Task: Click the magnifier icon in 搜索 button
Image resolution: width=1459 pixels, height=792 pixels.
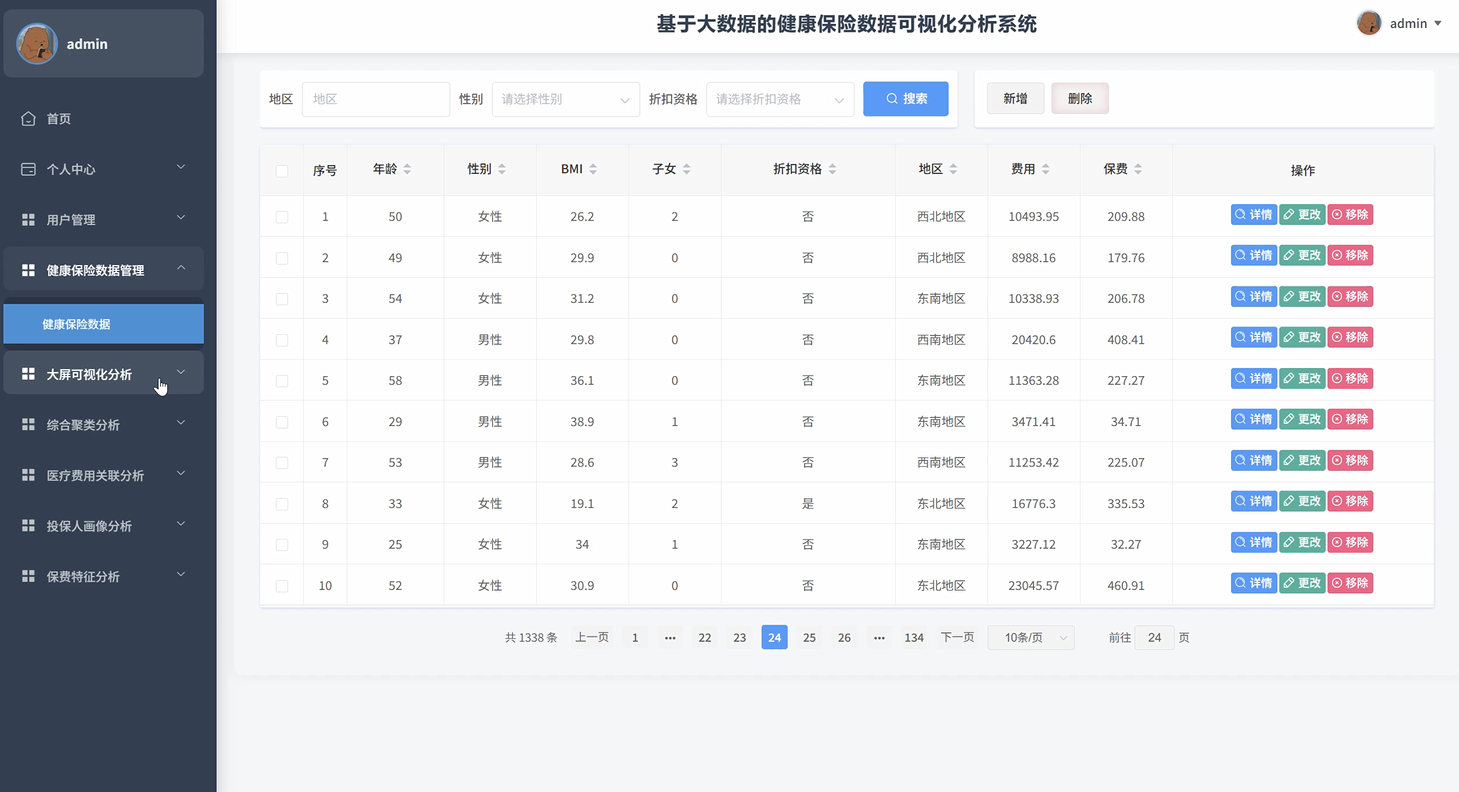Action: [x=892, y=99]
